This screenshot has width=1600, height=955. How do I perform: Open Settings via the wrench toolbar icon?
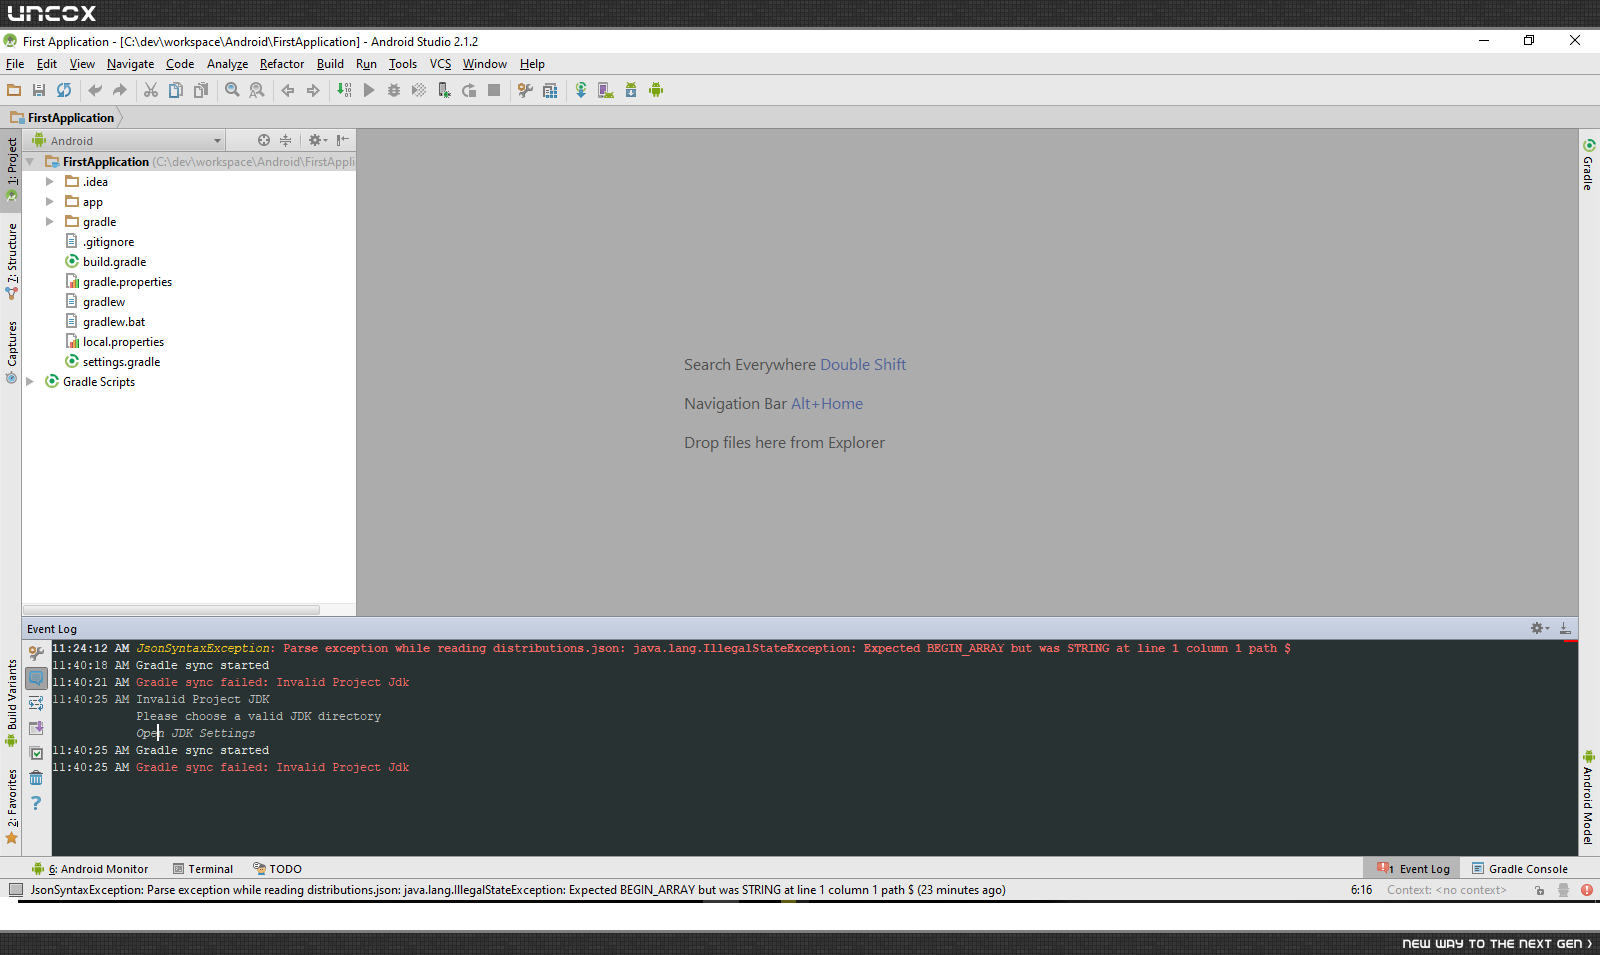(x=525, y=90)
